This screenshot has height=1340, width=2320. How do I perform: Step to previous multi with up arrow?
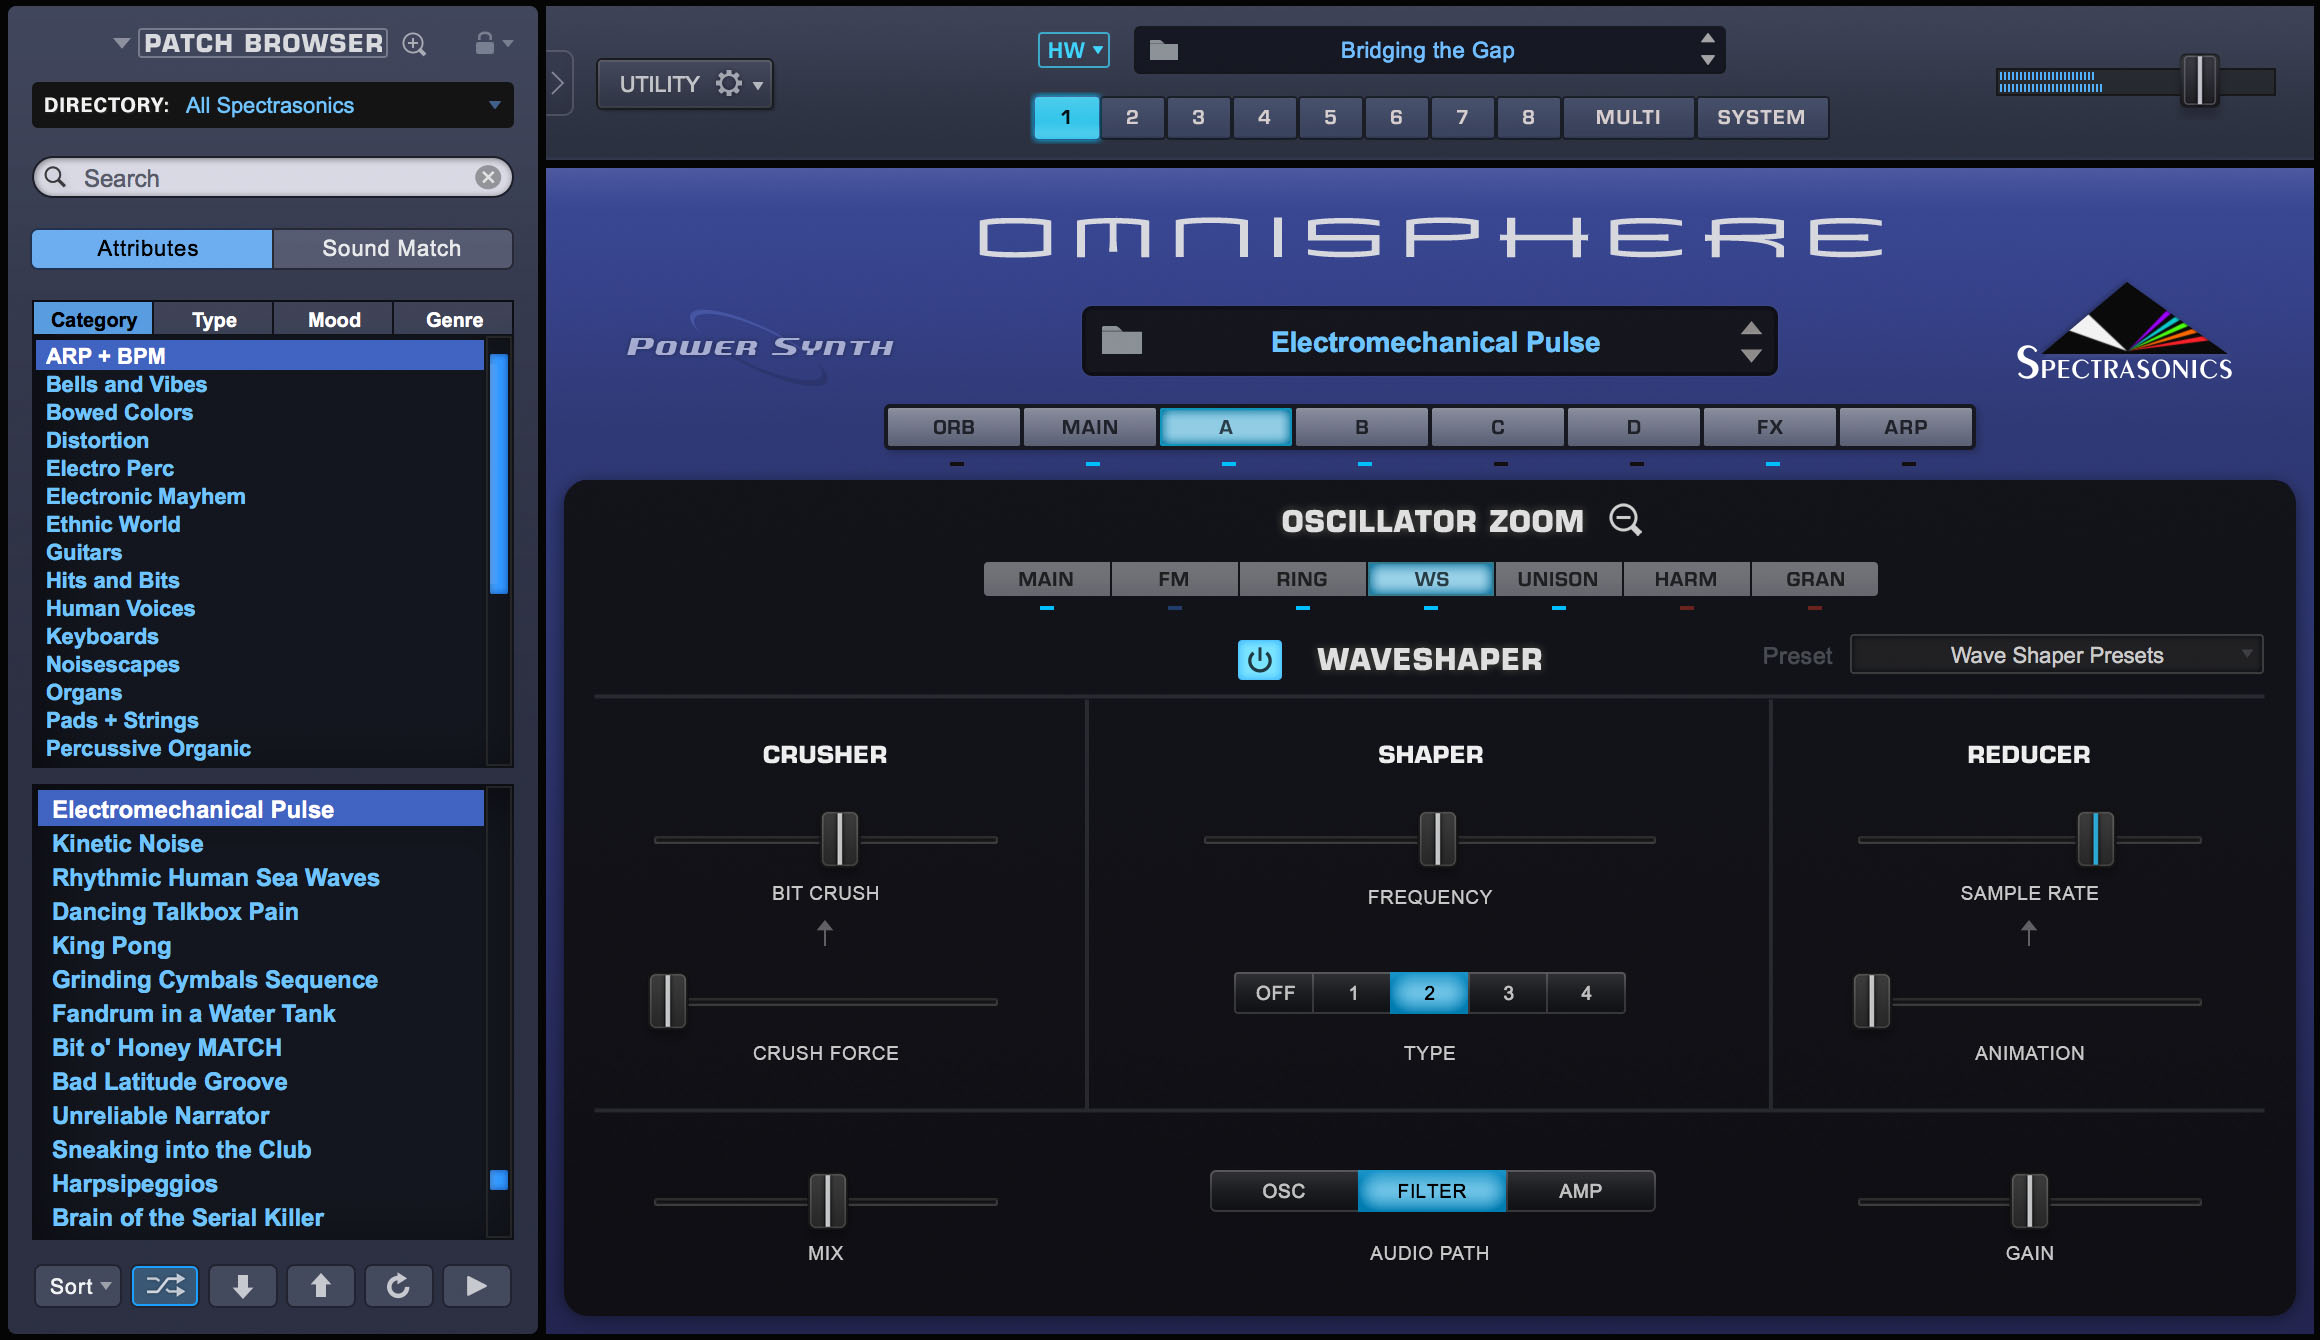pyautogui.click(x=1708, y=38)
